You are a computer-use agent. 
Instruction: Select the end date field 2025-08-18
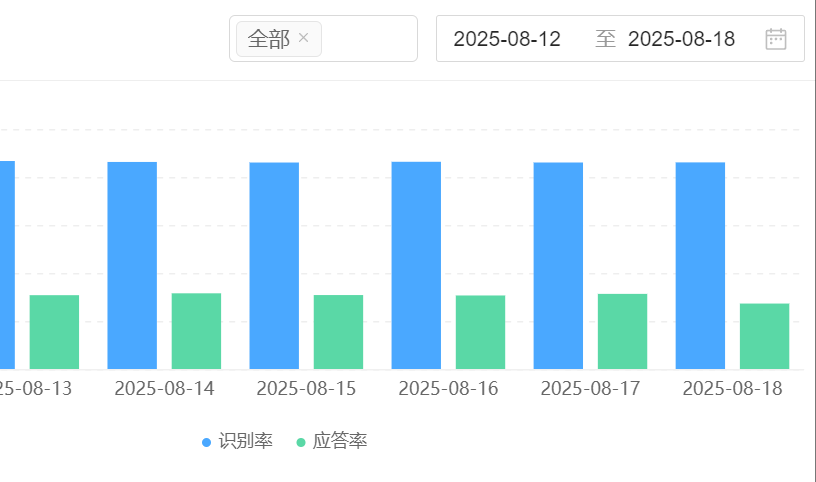pos(681,39)
